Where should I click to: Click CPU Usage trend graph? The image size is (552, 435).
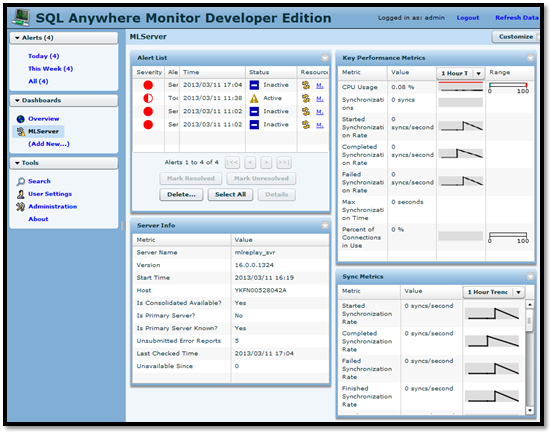pos(460,87)
